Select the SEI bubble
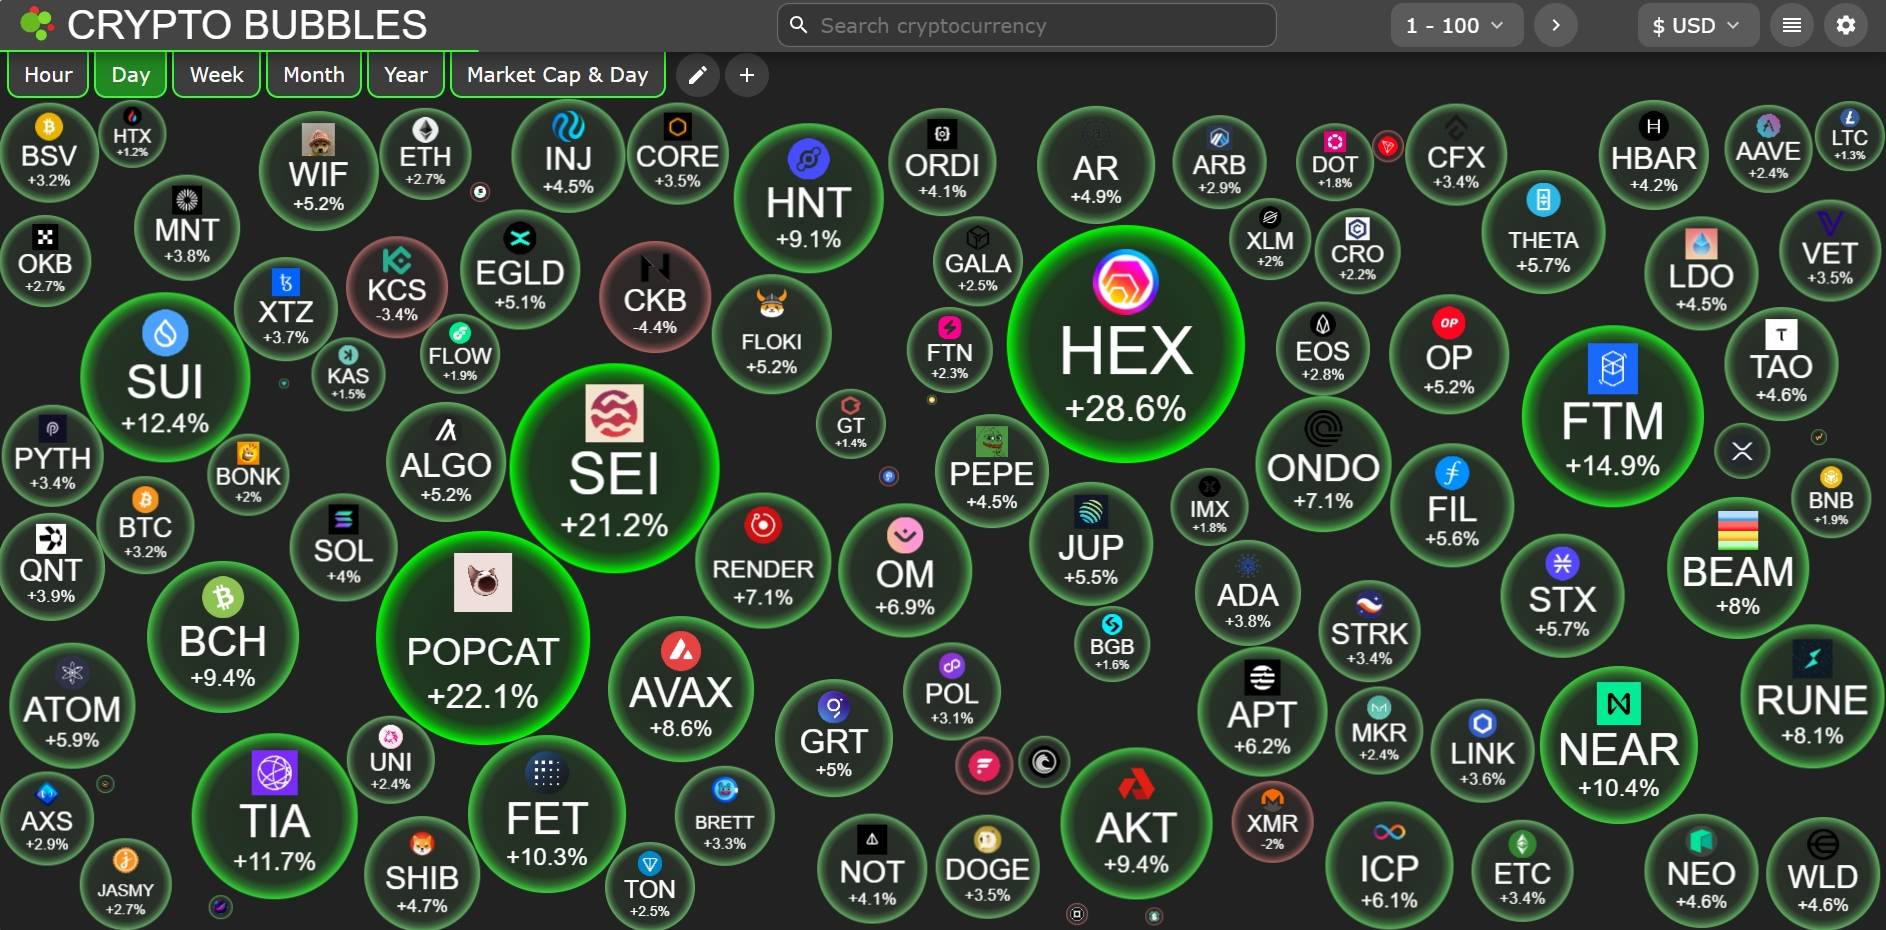Screen dimensions: 1886x930 (614, 468)
